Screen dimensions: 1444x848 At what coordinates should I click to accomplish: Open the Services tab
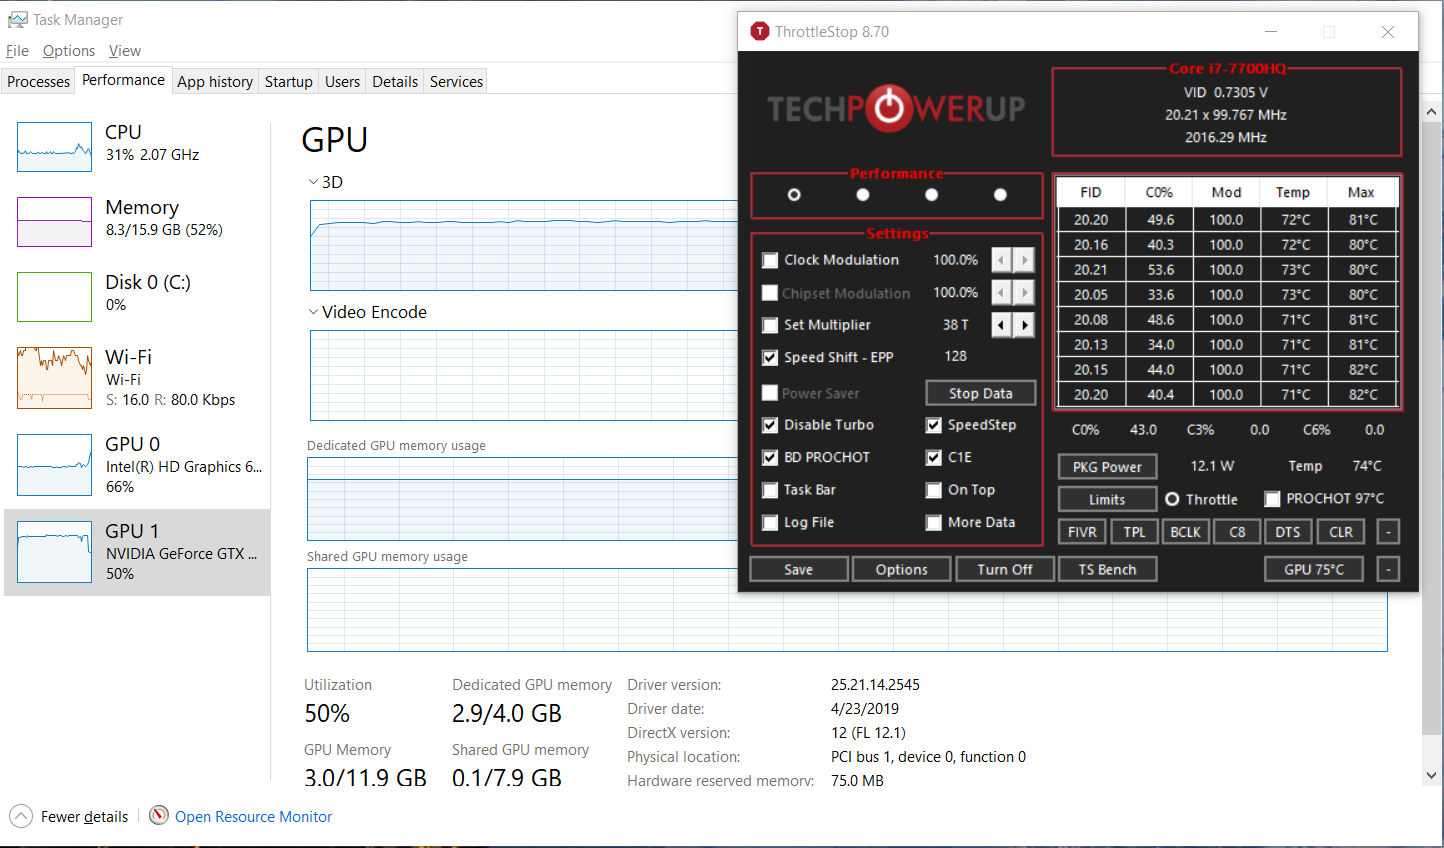(456, 82)
